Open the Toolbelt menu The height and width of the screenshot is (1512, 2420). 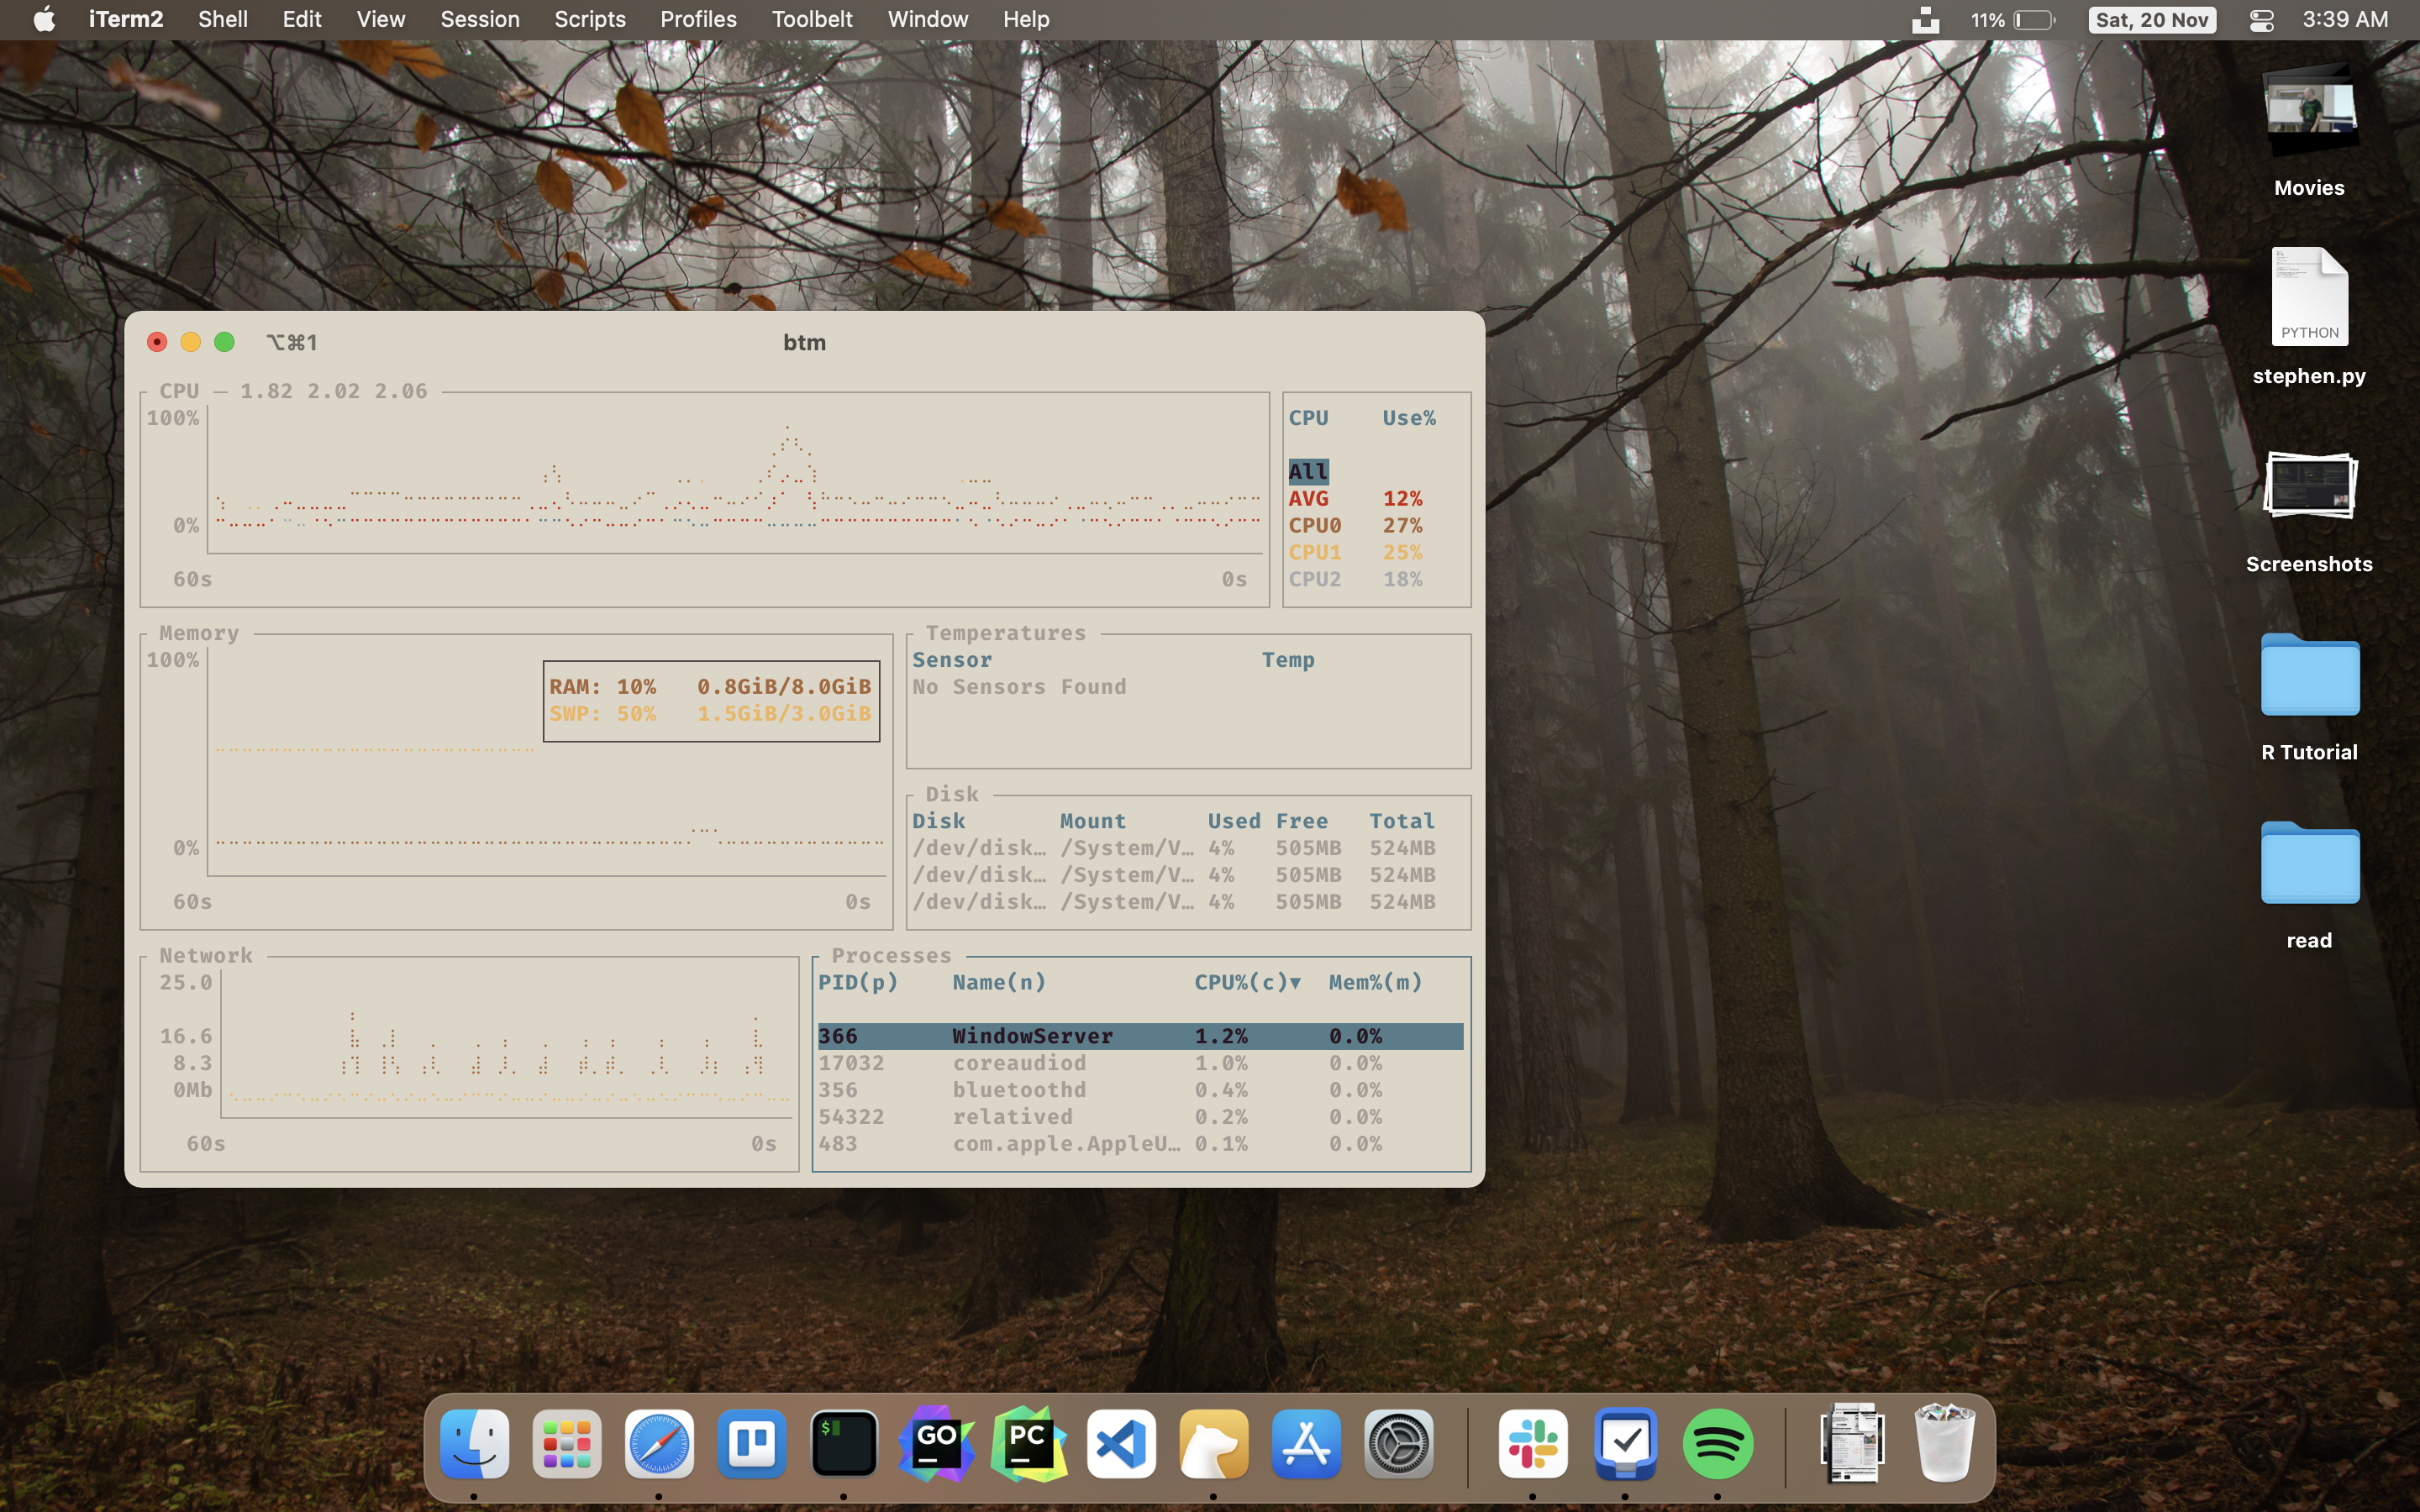811,20
